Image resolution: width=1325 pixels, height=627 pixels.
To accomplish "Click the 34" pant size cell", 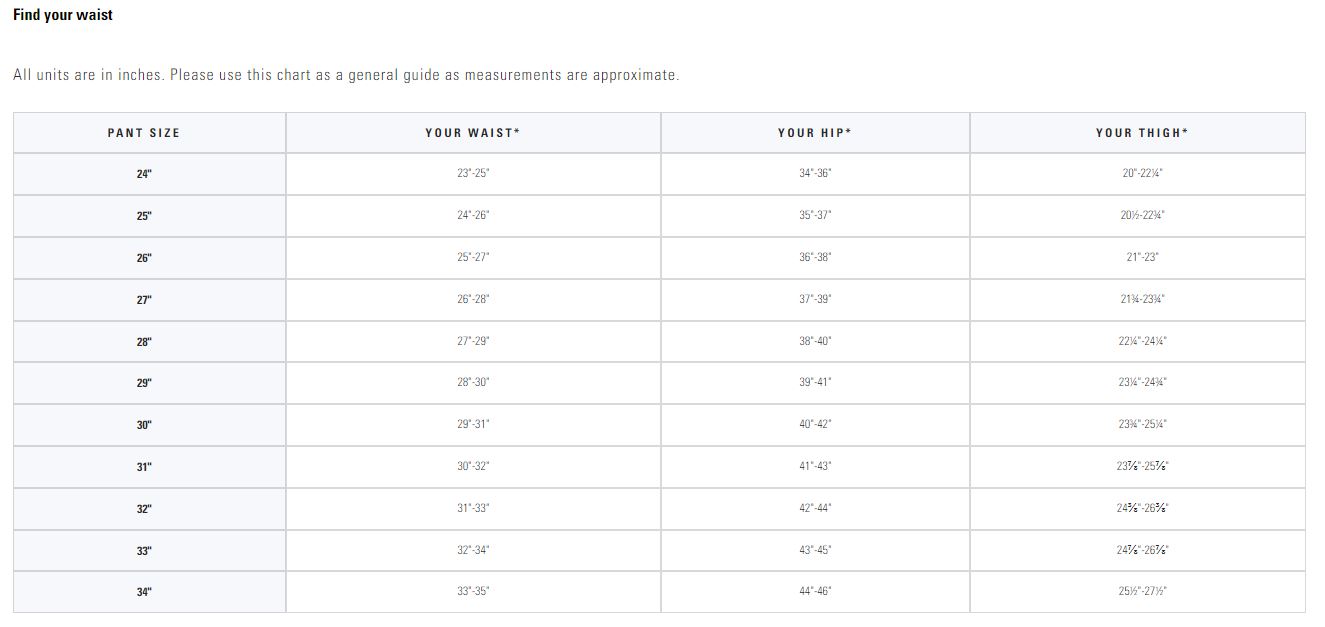I will click(x=144, y=592).
